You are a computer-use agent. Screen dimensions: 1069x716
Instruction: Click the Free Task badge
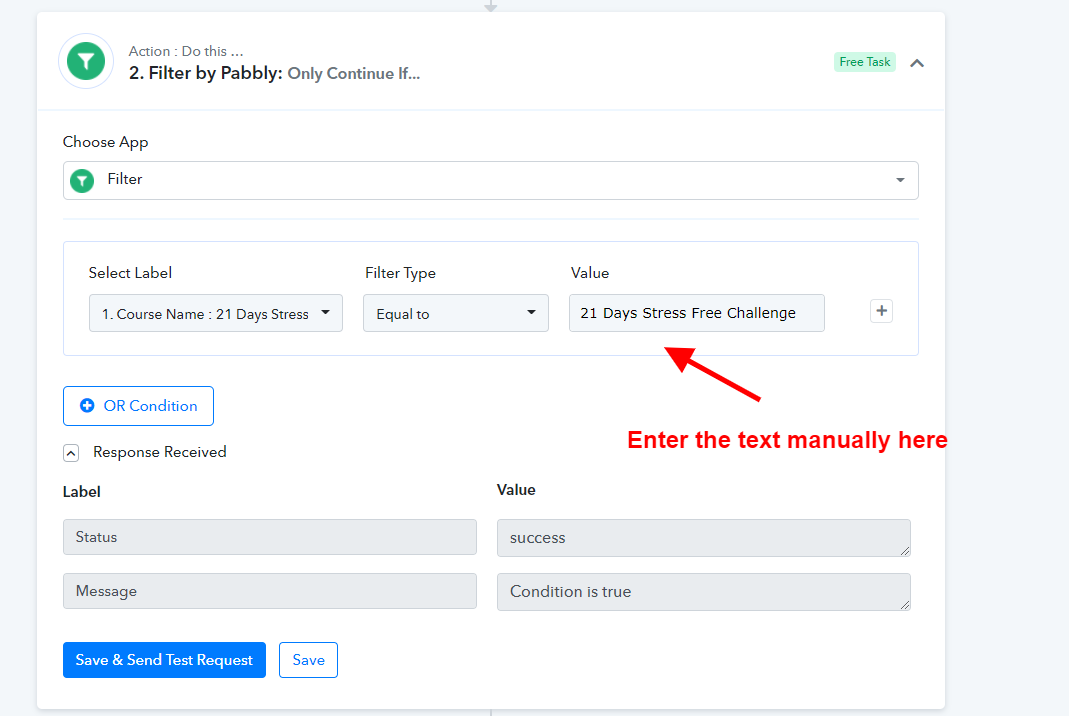[864, 62]
